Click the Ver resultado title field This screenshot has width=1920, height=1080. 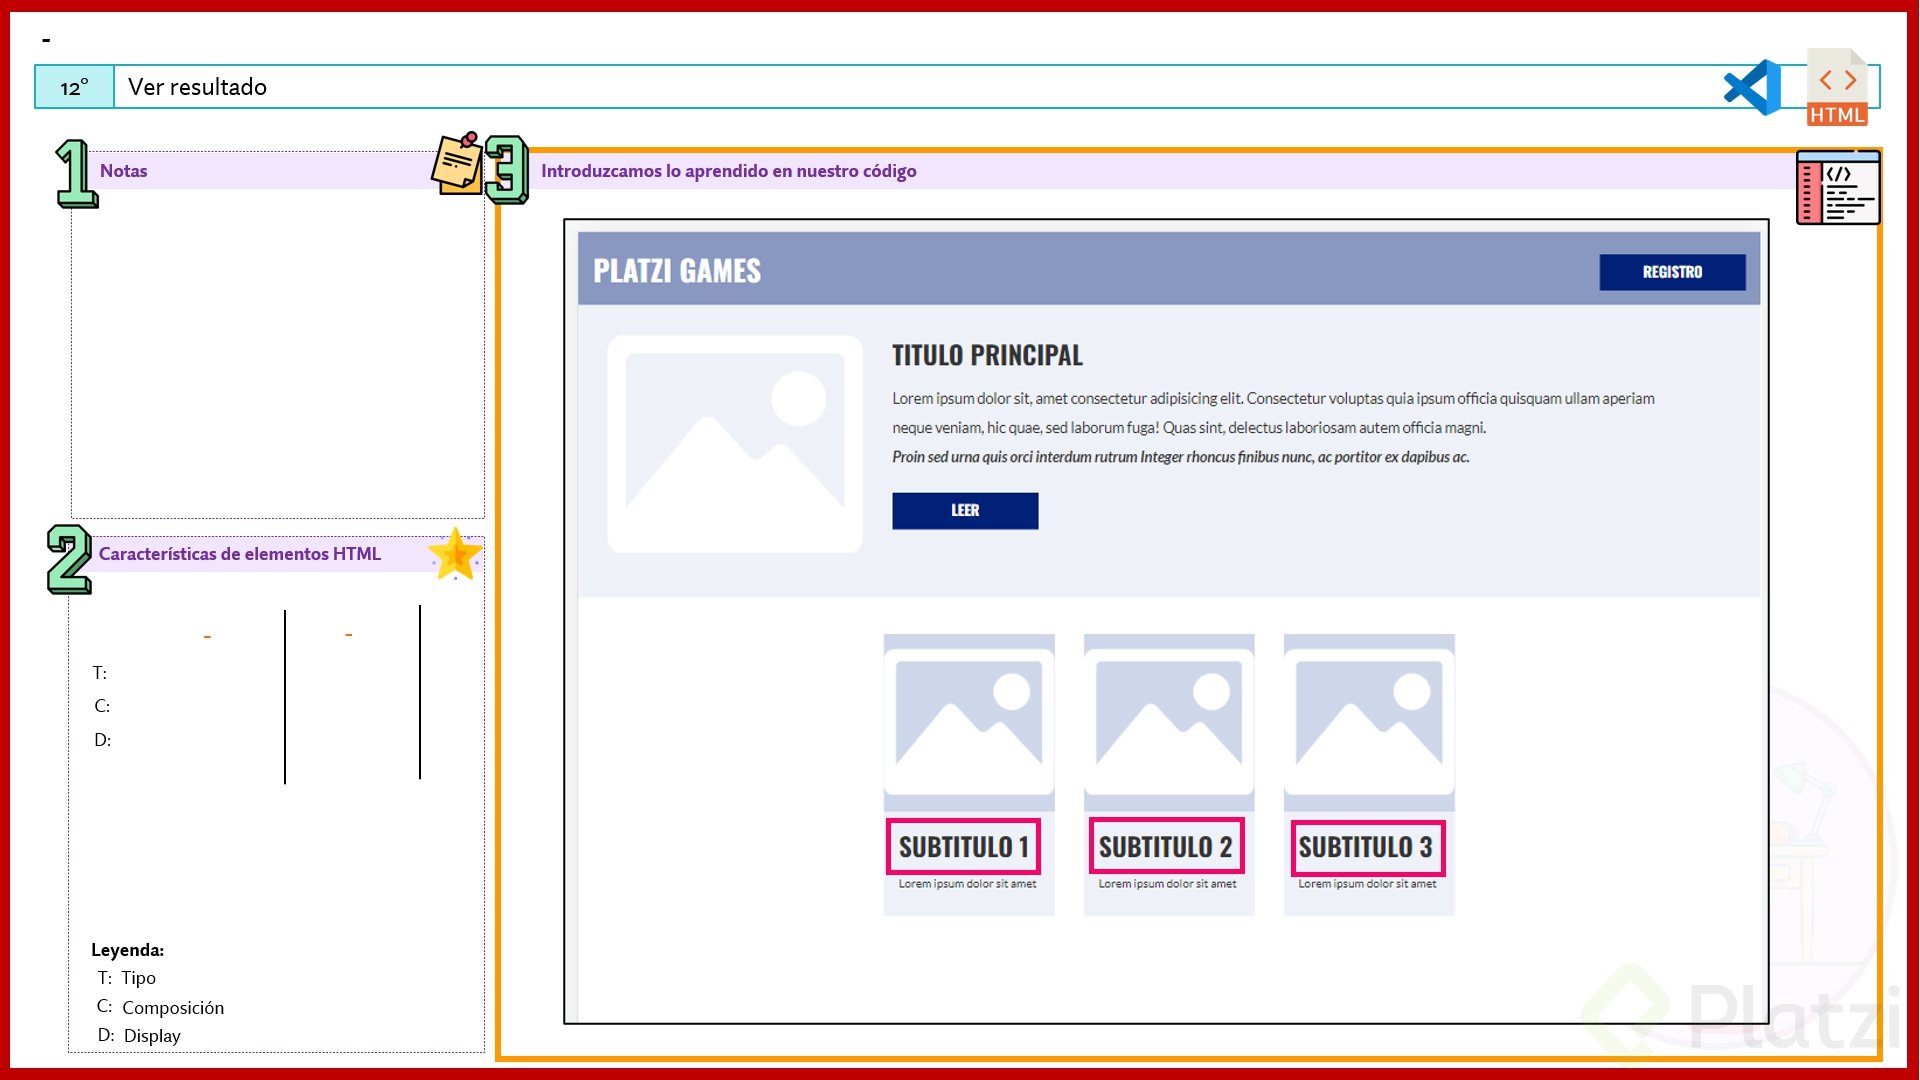(997, 87)
